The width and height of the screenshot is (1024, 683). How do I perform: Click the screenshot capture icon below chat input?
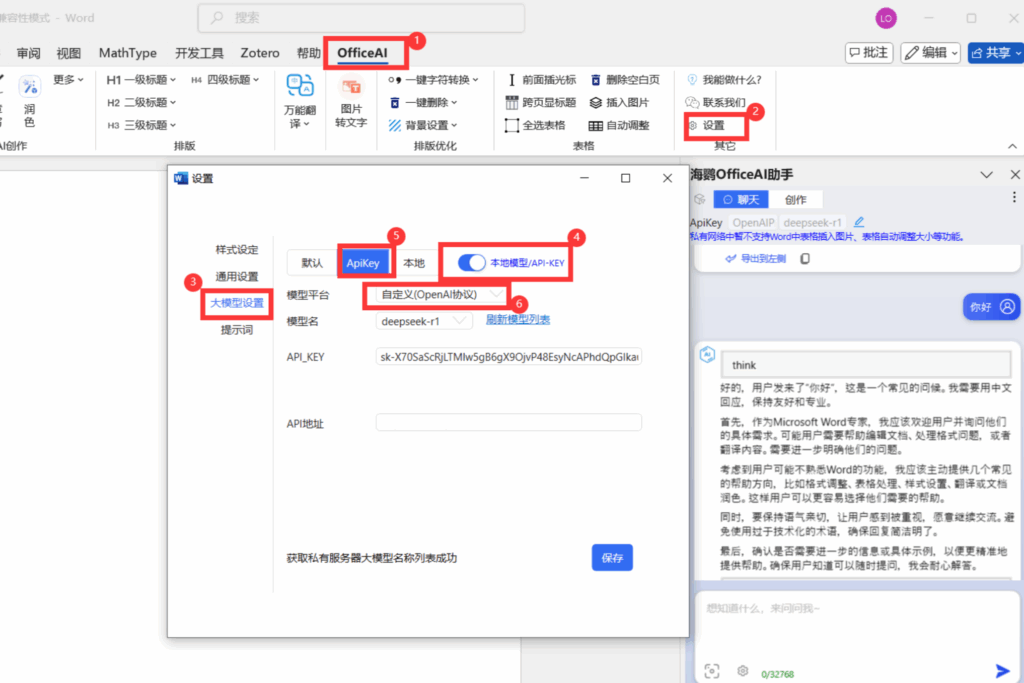(711, 671)
